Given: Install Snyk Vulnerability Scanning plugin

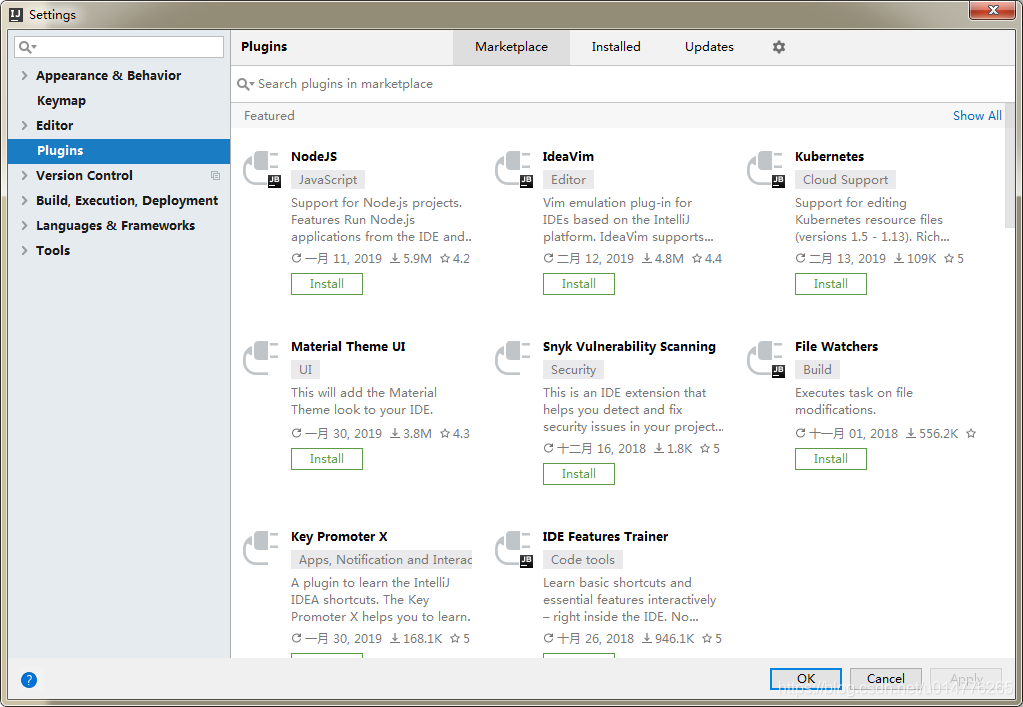Looking at the screenshot, I should pyautogui.click(x=579, y=474).
